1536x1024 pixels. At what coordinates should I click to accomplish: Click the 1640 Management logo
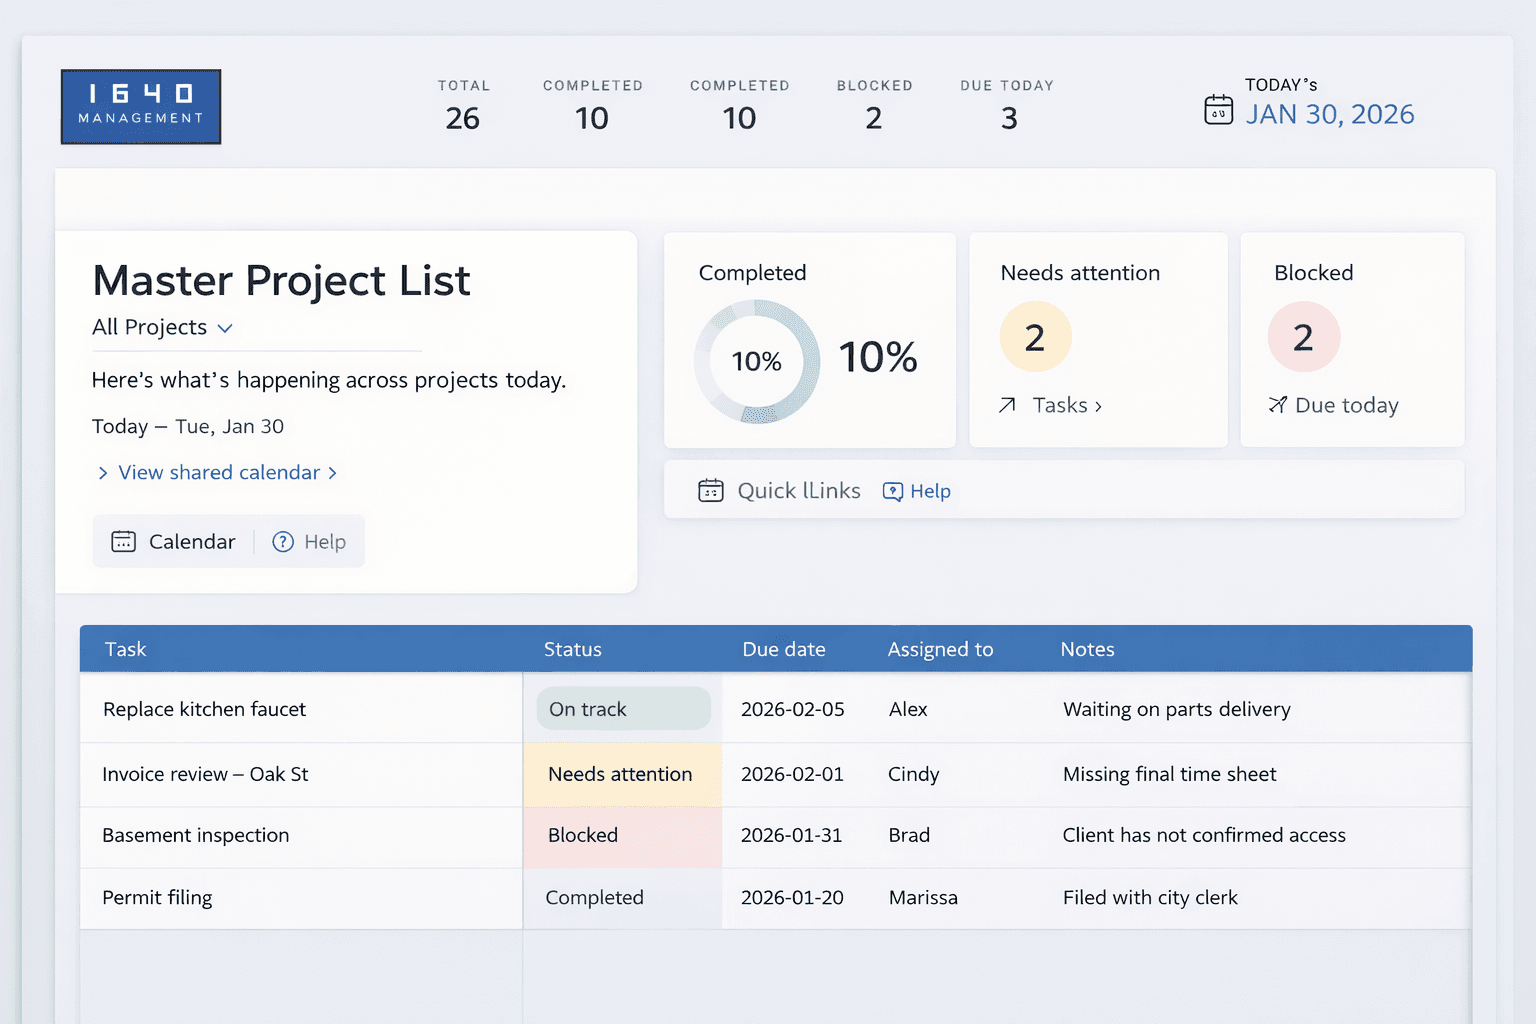click(x=141, y=107)
